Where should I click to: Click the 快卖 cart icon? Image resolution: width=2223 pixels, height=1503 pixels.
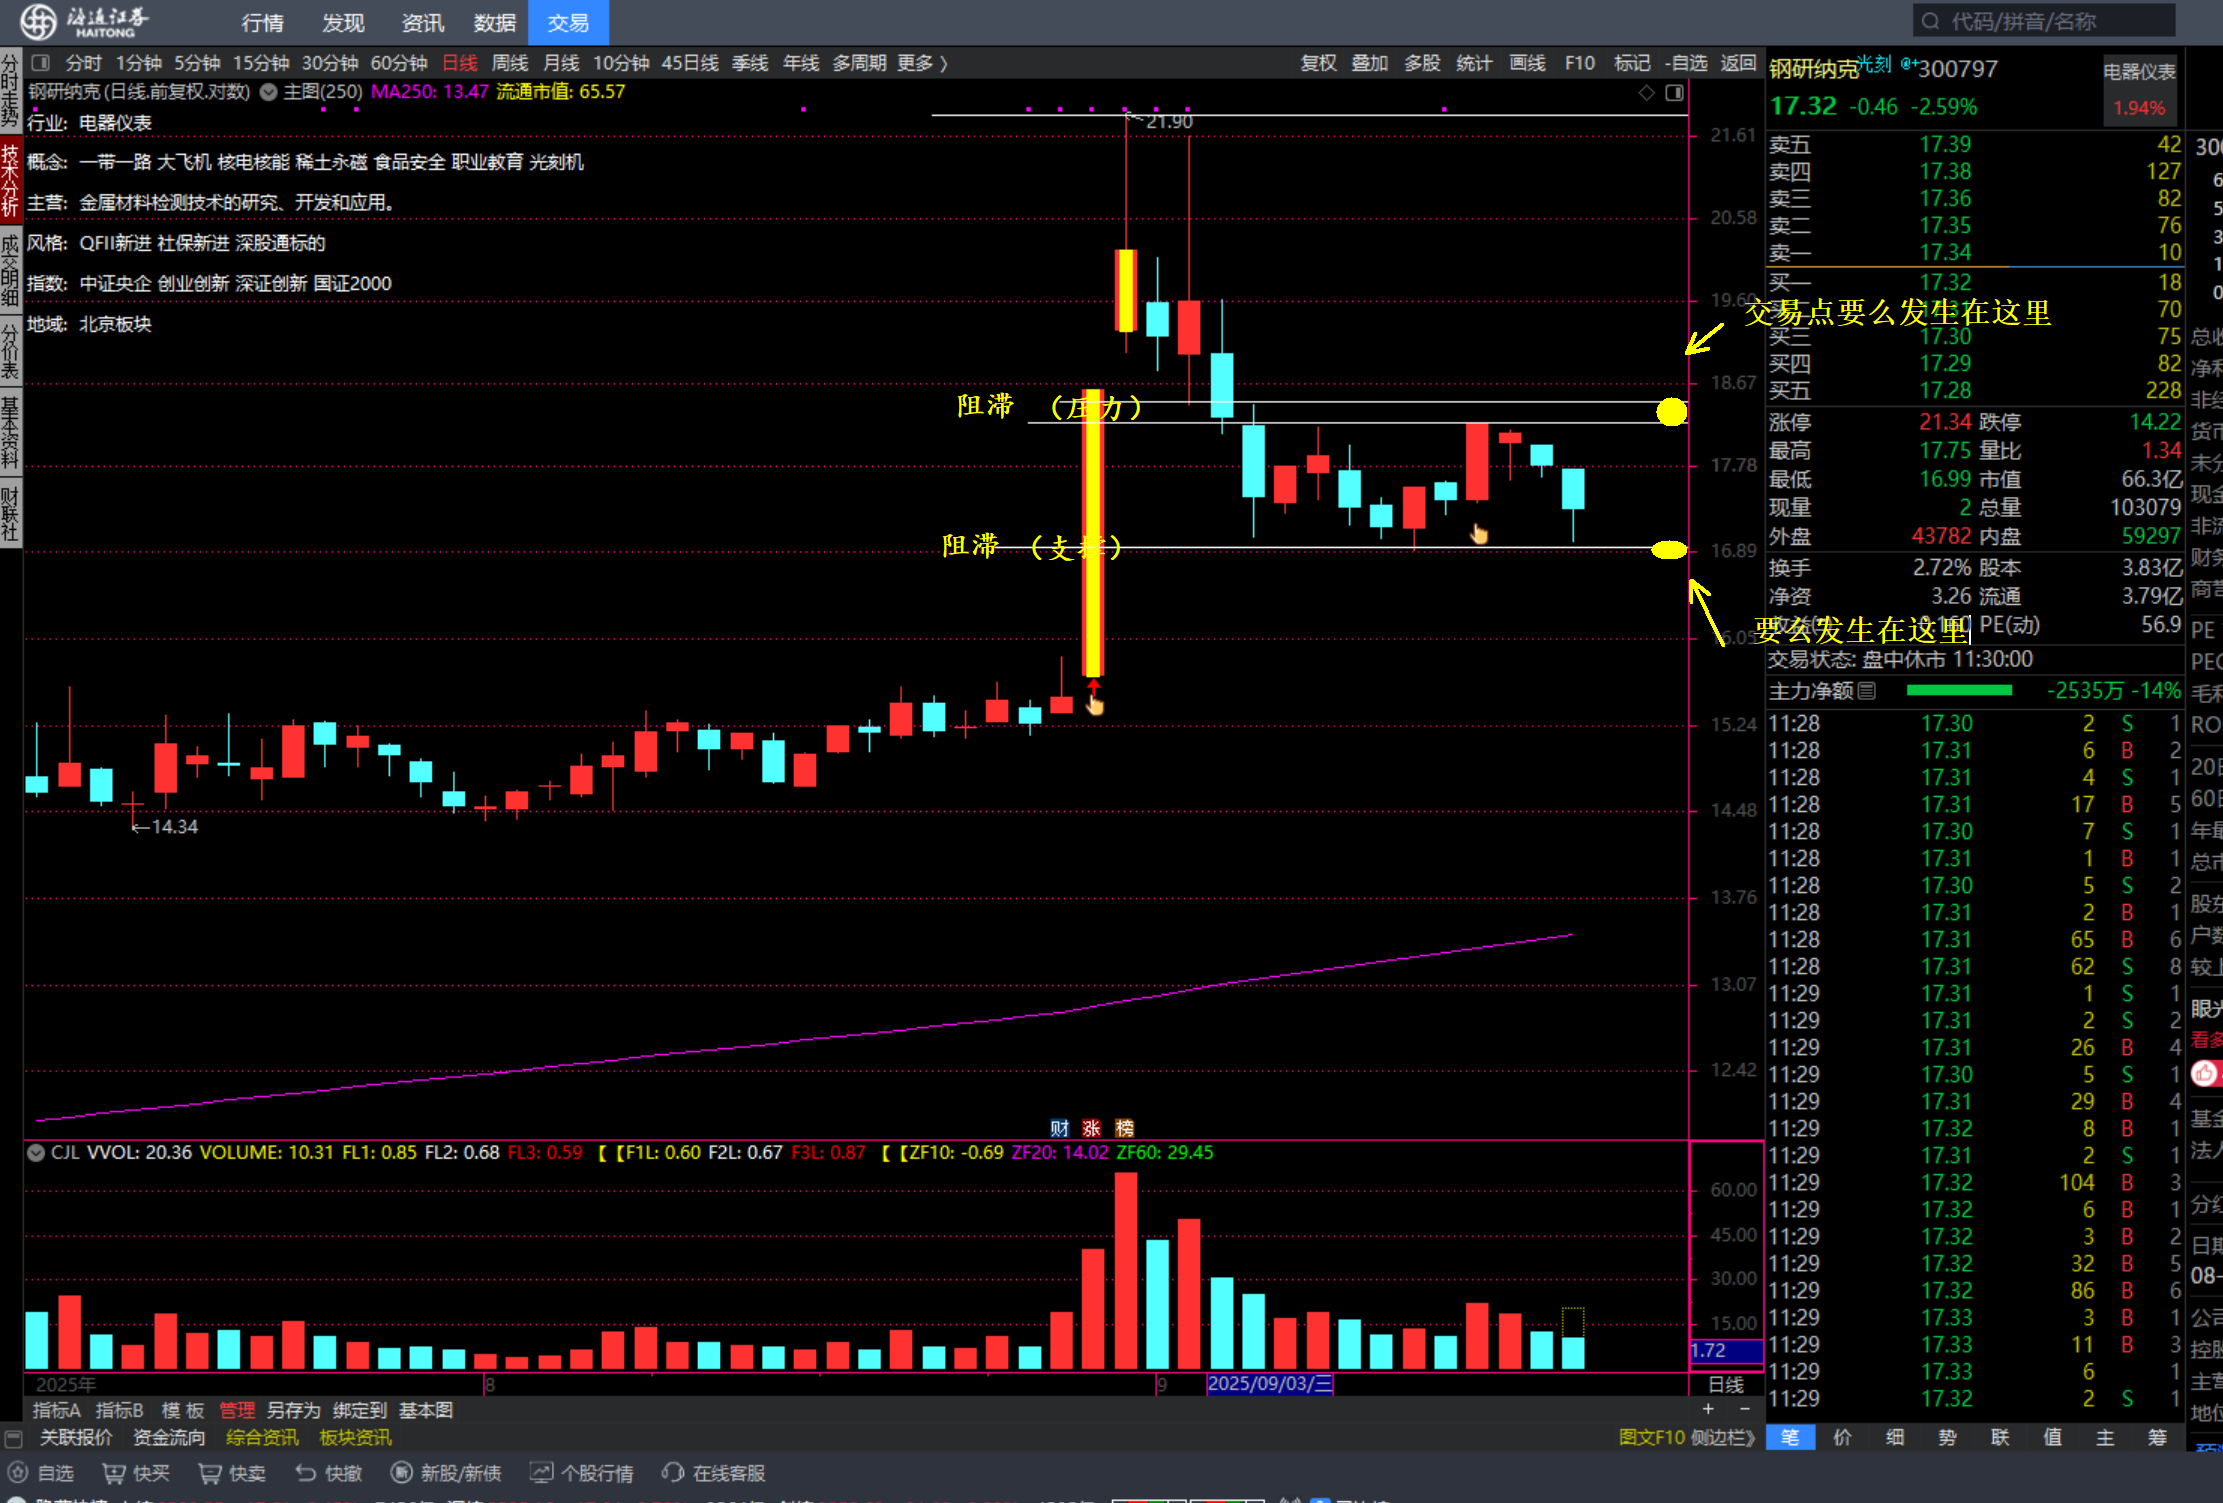(210, 1473)
